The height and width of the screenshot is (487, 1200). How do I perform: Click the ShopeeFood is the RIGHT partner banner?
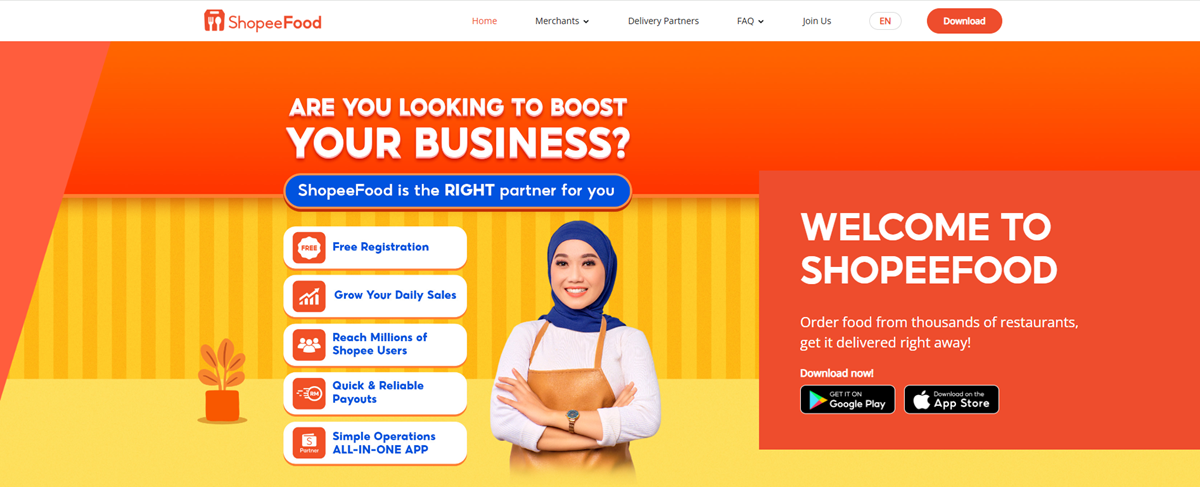click(x=457, y=191)
